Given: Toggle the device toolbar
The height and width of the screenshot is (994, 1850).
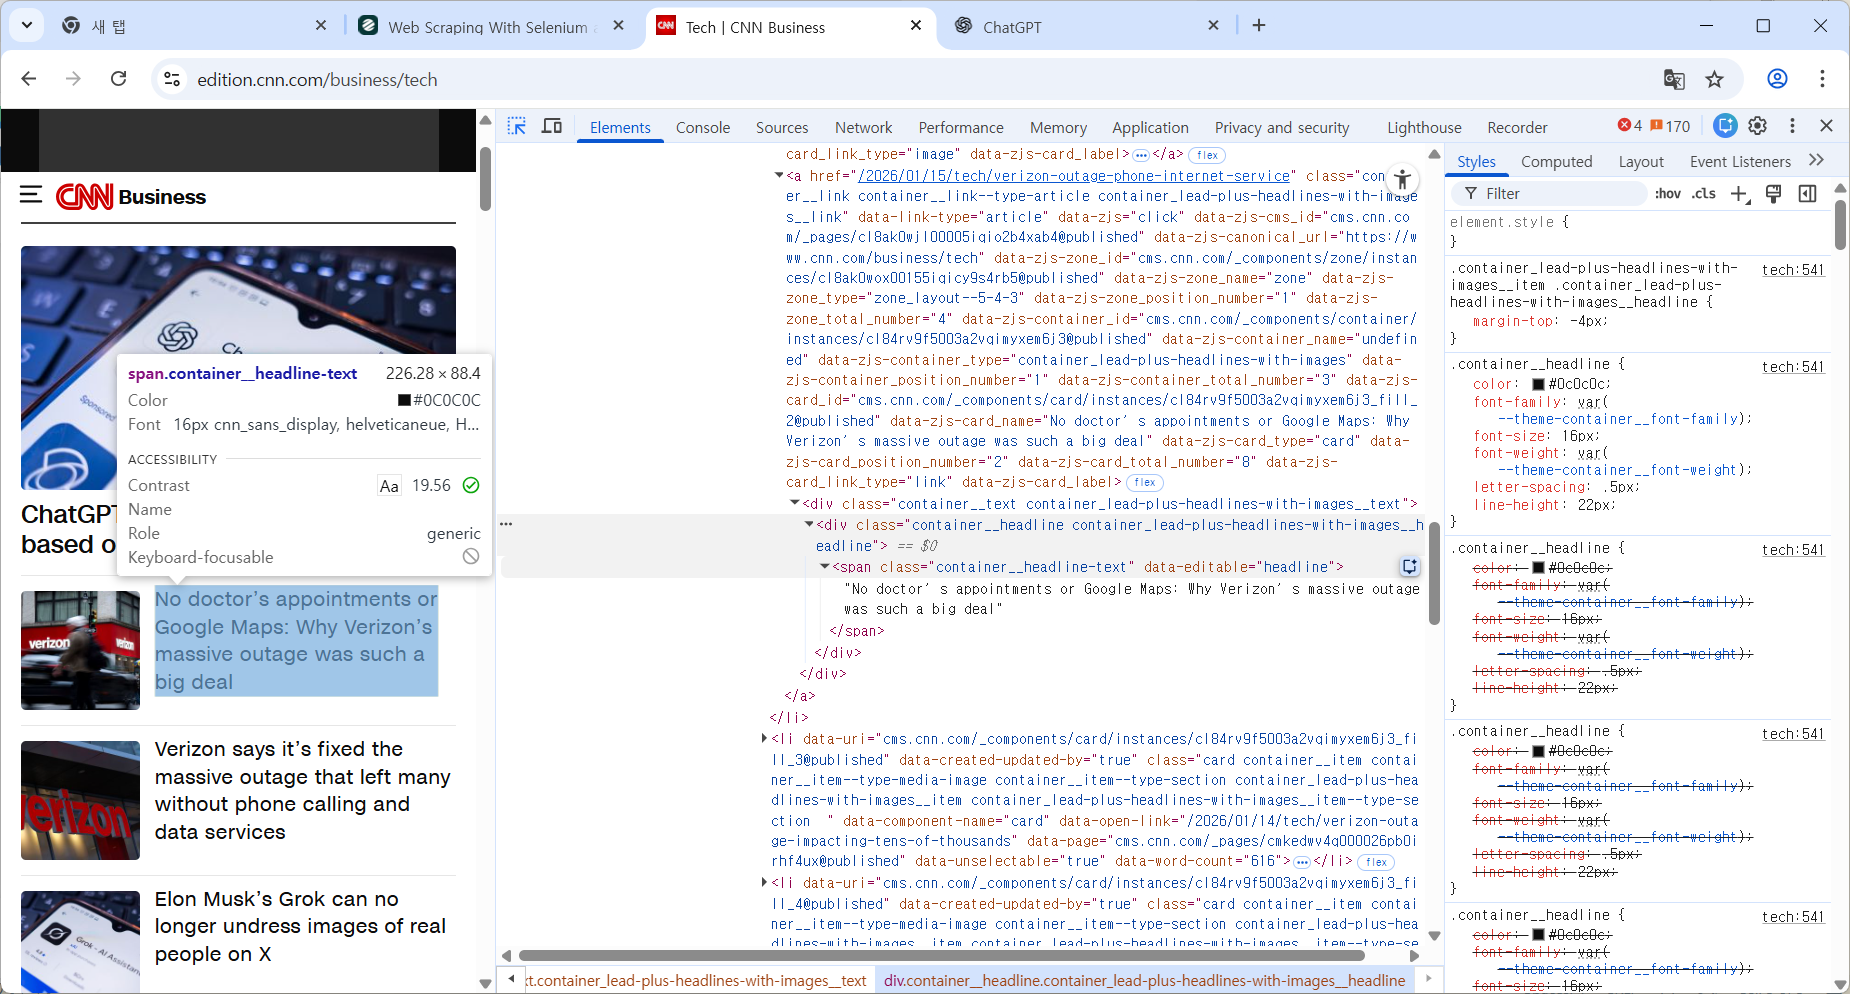Looking at the screenshot, I should pyautogui.click(x=551, y=126).
